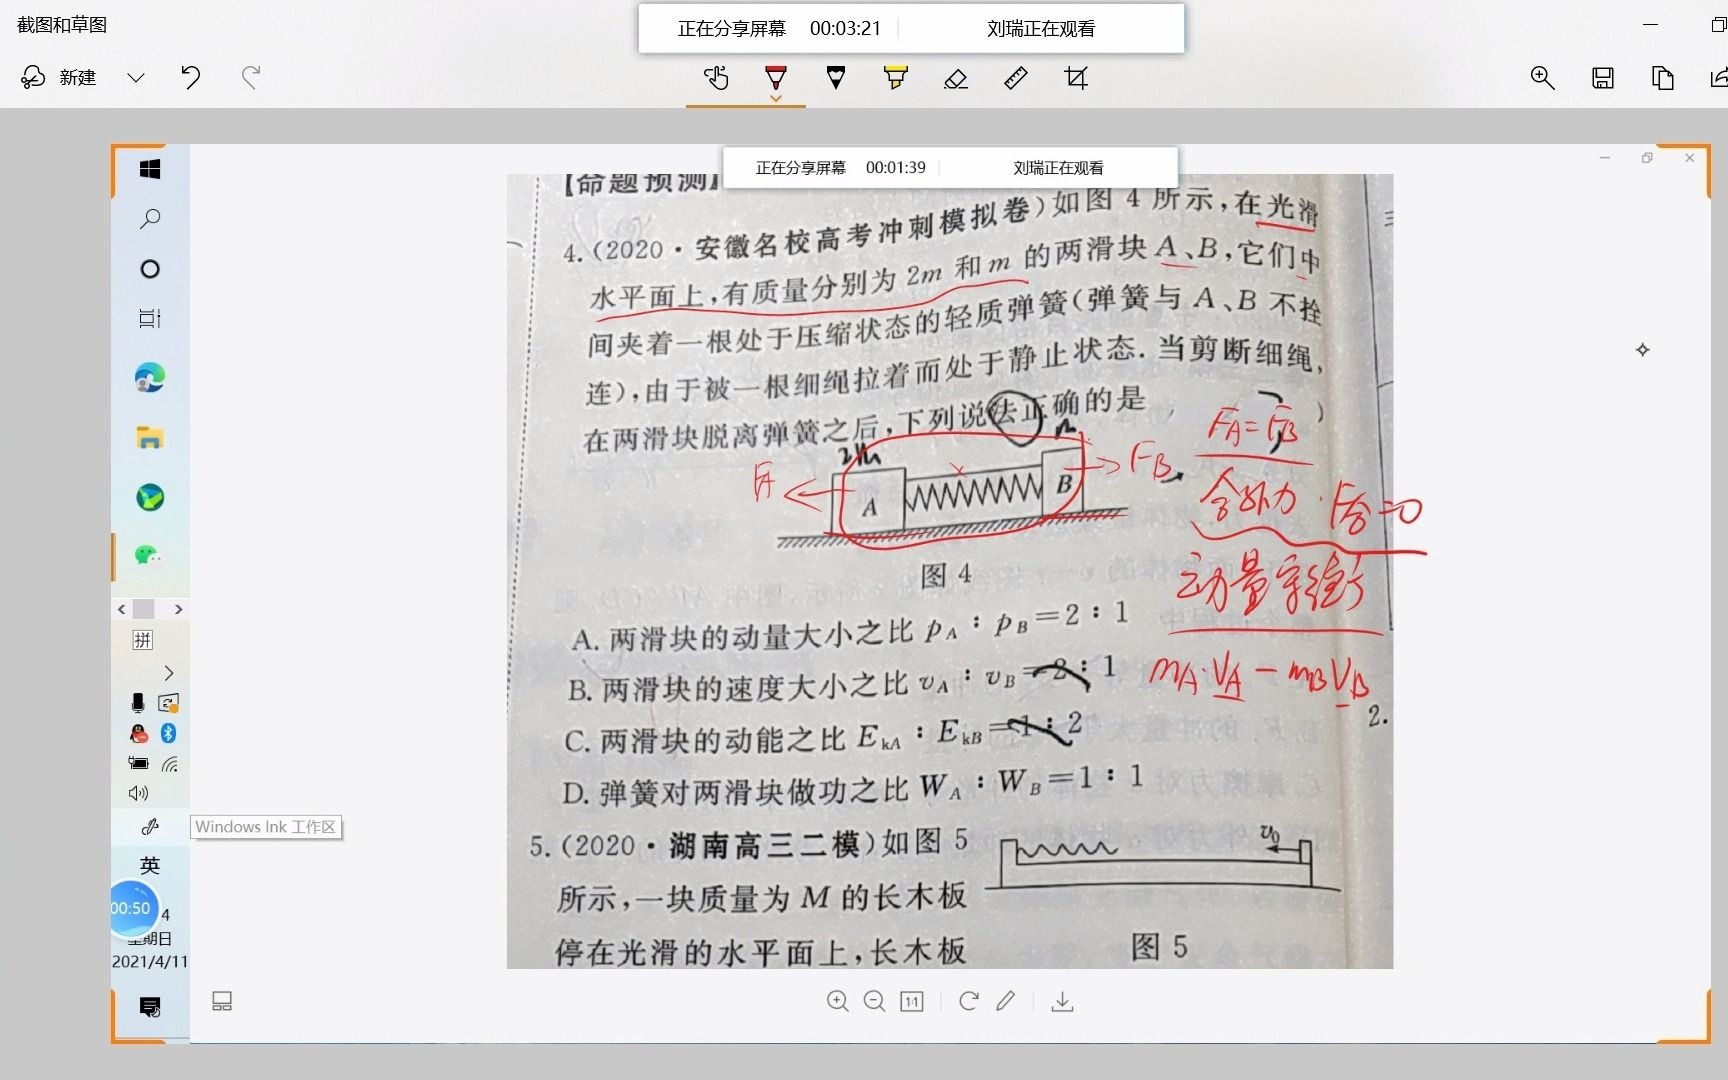This screenshot has width=1728, height=1080.
Task: Open the 拼 input method indicator
Action: [x=141, y=640]
